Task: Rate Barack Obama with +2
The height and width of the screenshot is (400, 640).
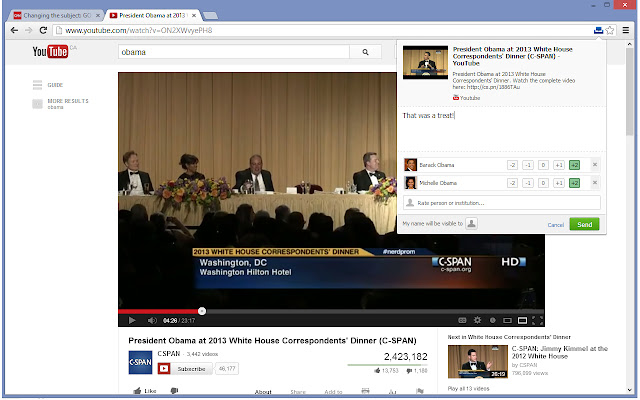Action: (575, 164)
